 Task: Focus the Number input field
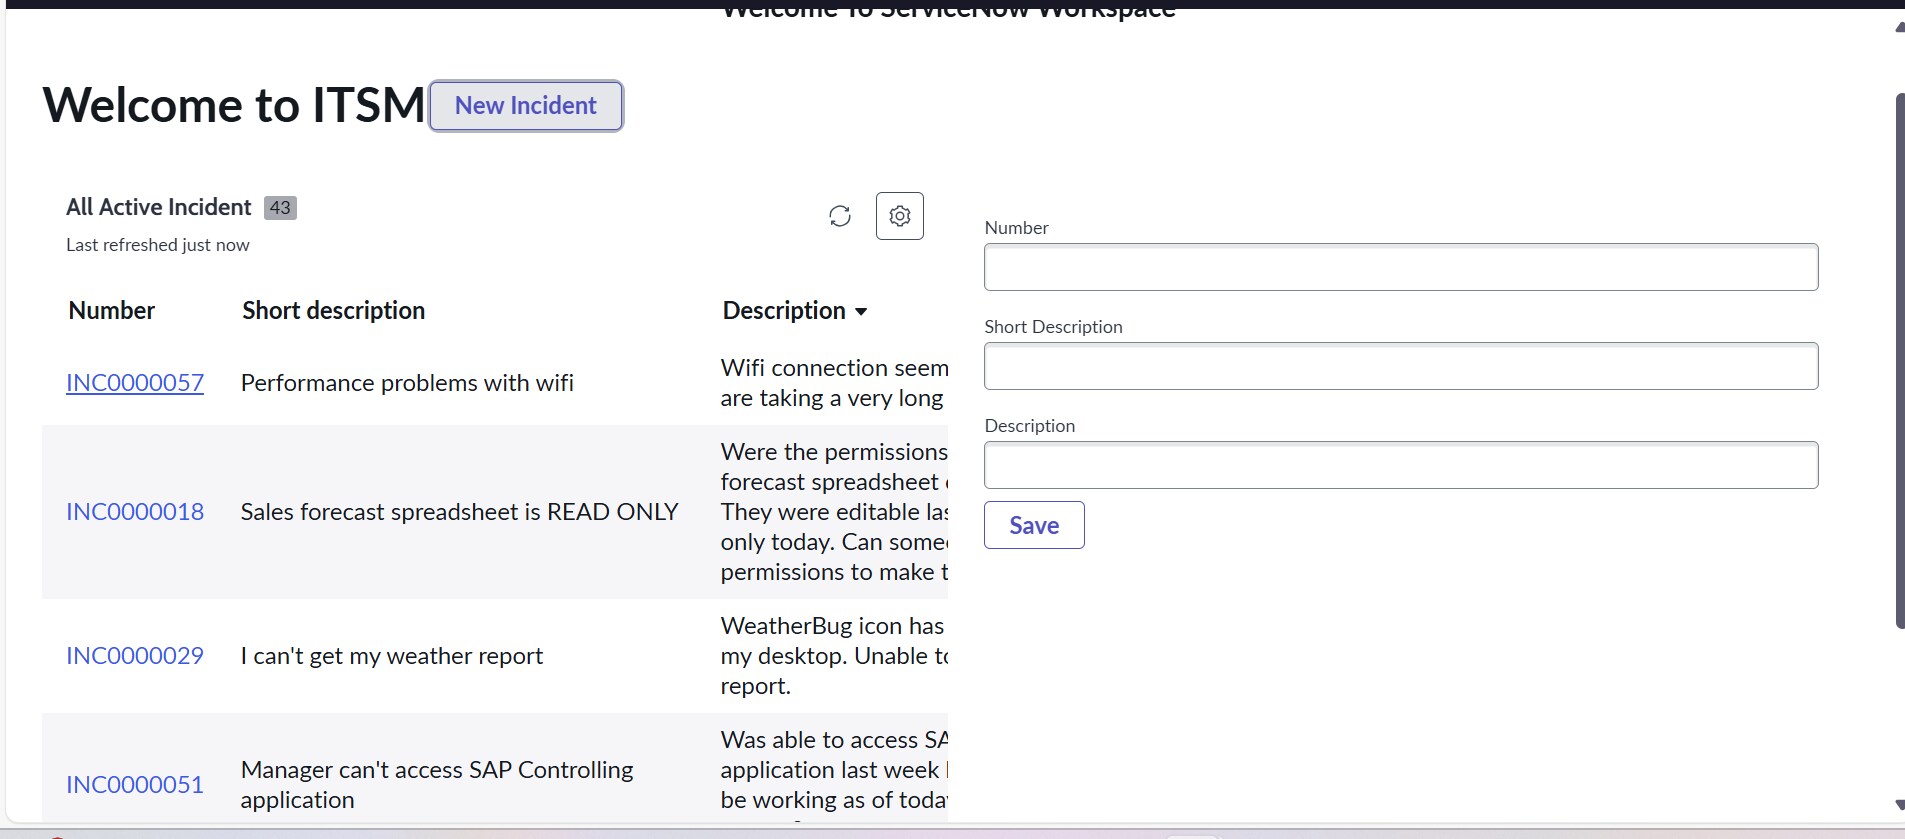[x=1401, y=267]
